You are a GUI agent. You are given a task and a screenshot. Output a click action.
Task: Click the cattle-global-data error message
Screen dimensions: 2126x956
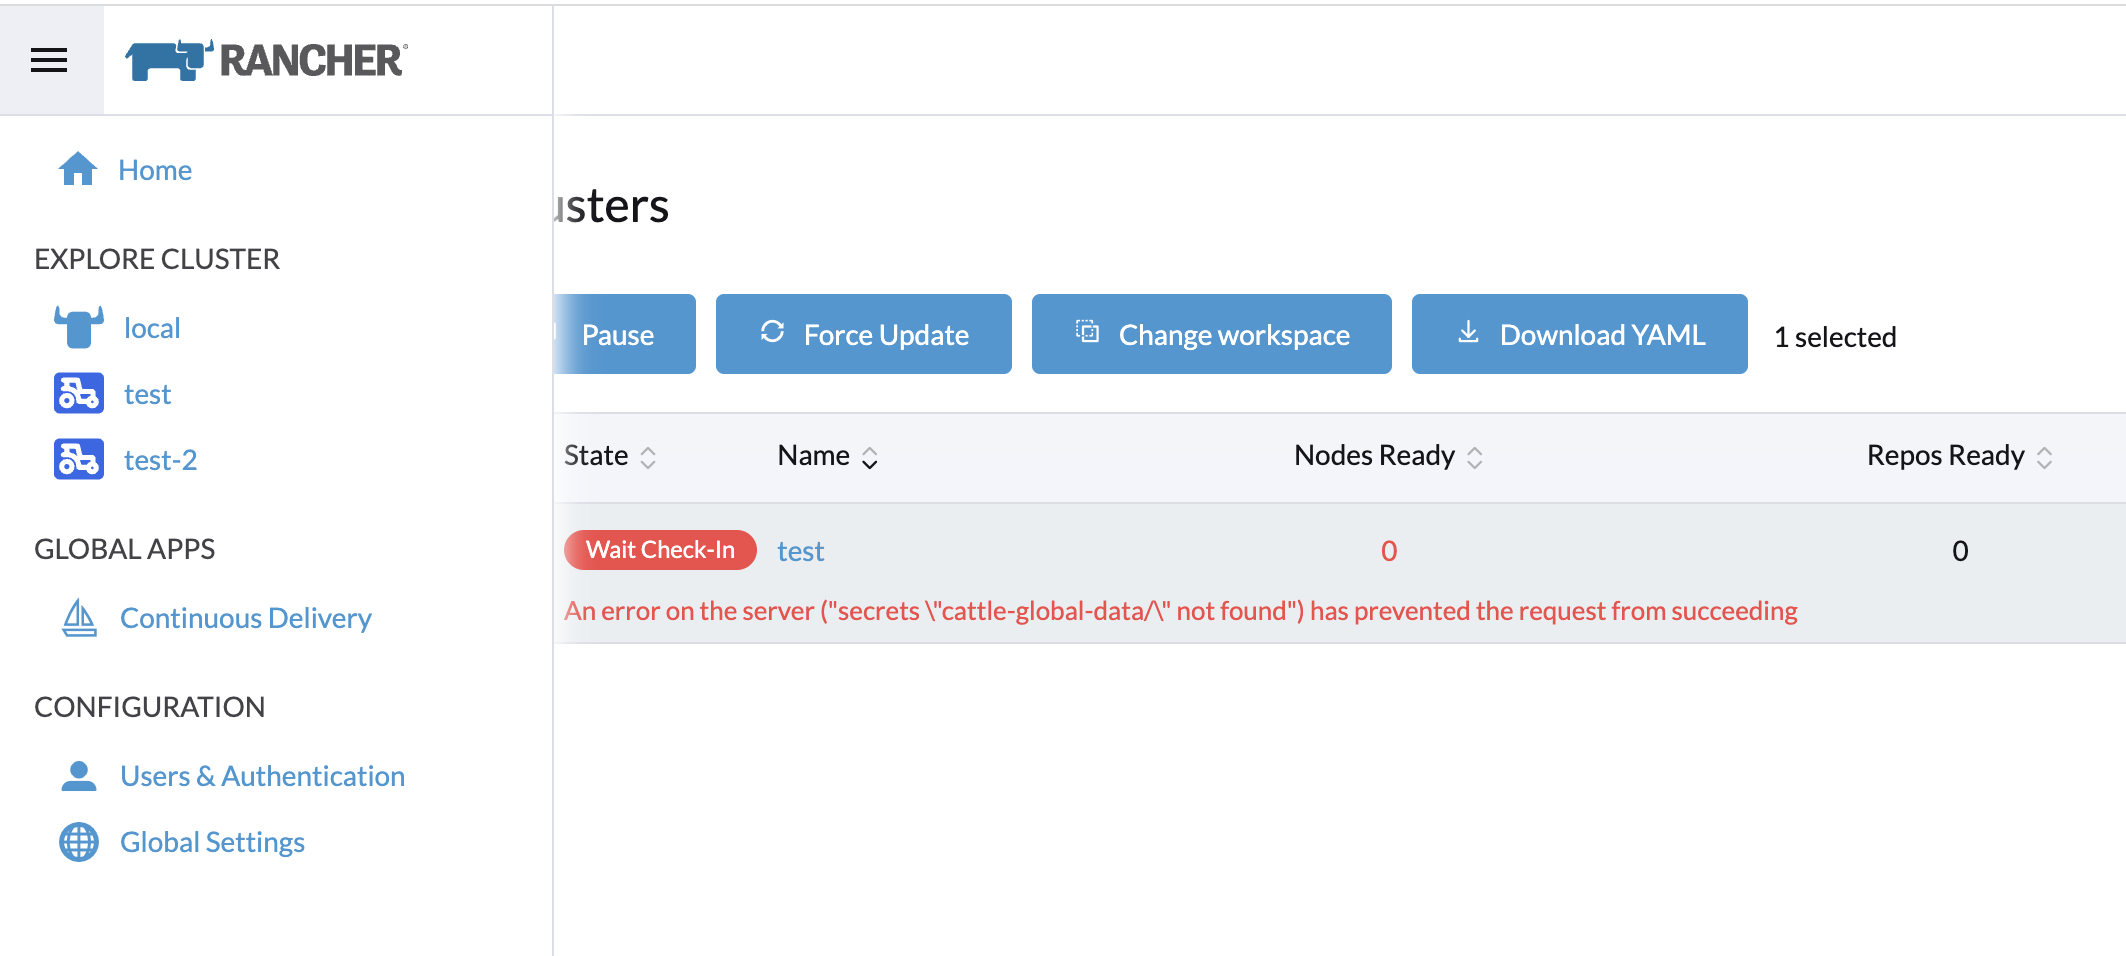click(x=1181, y=611)
